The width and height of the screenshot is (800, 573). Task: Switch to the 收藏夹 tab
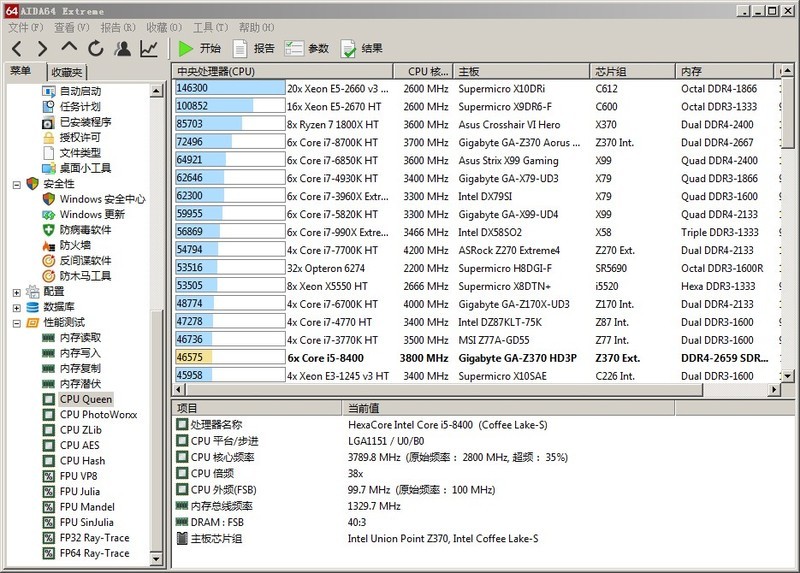click(x=67, y=72)
